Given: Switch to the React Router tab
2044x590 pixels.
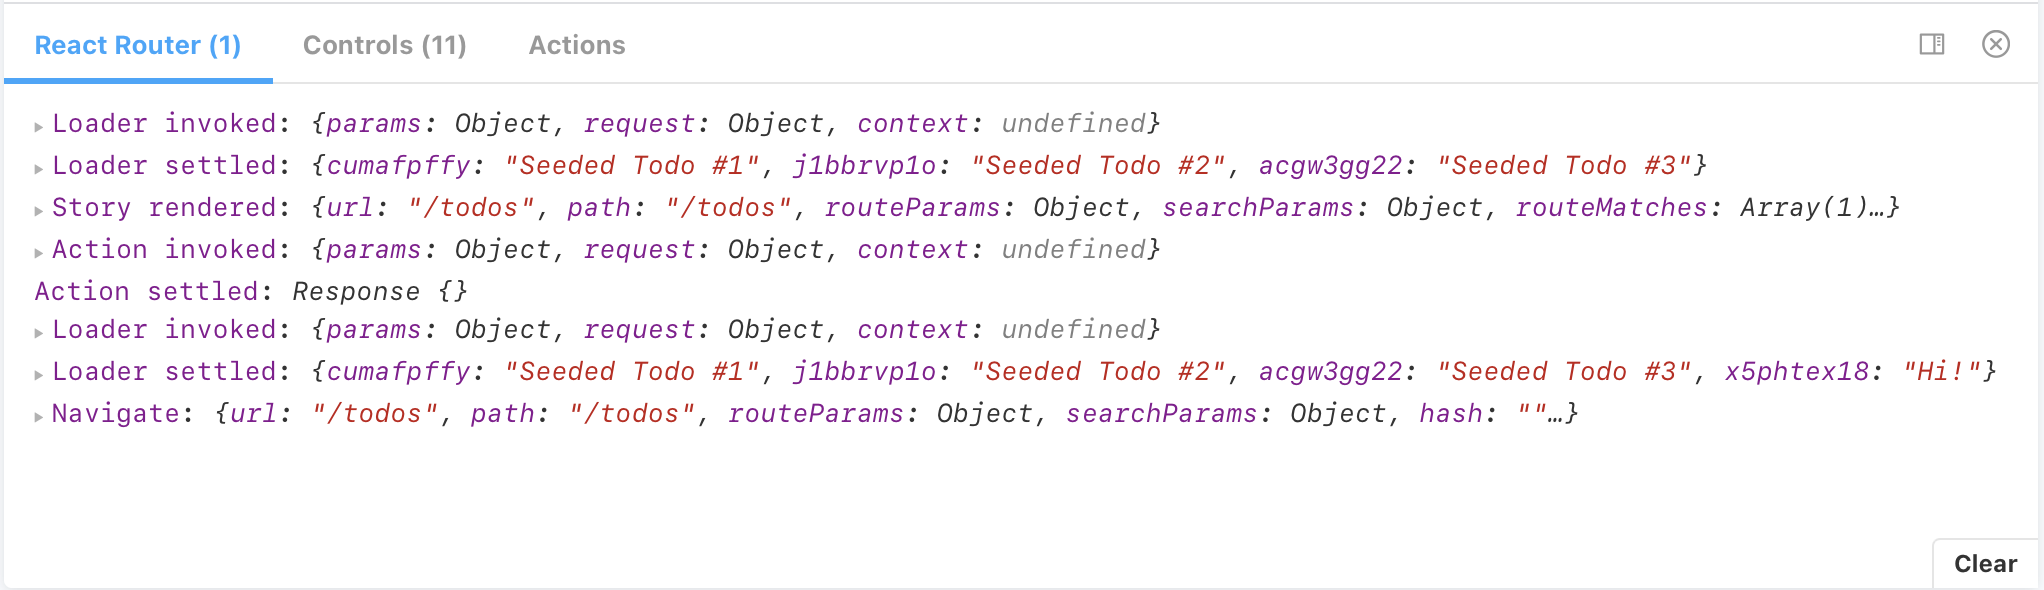Looking at the screenshot, I should click(x=138, y=45).
